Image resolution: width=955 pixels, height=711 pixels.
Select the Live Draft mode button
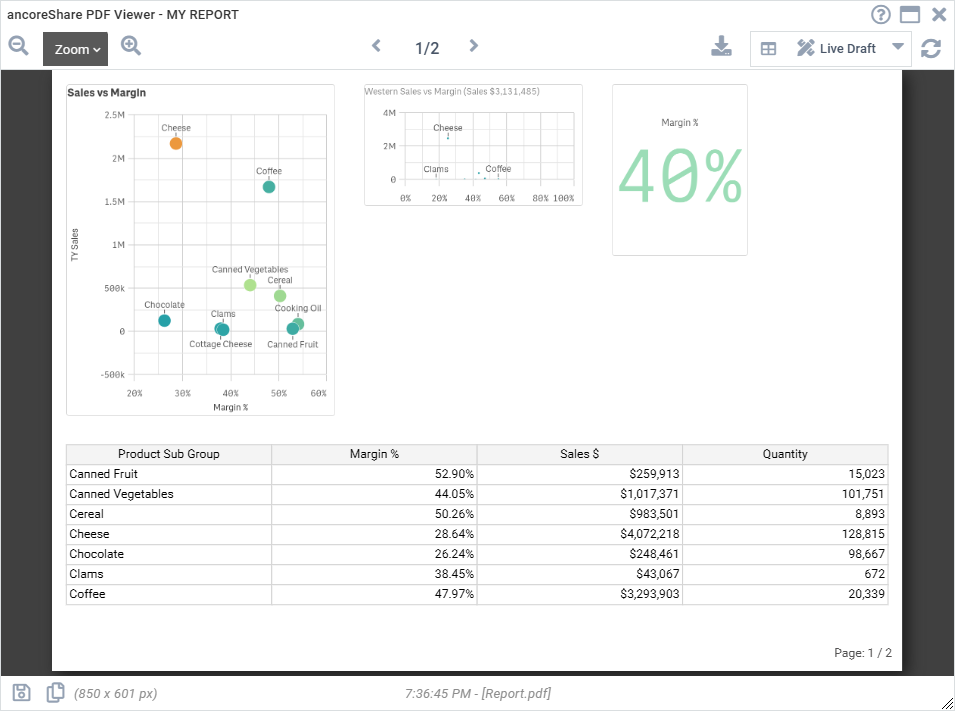(x=836, y=48)
